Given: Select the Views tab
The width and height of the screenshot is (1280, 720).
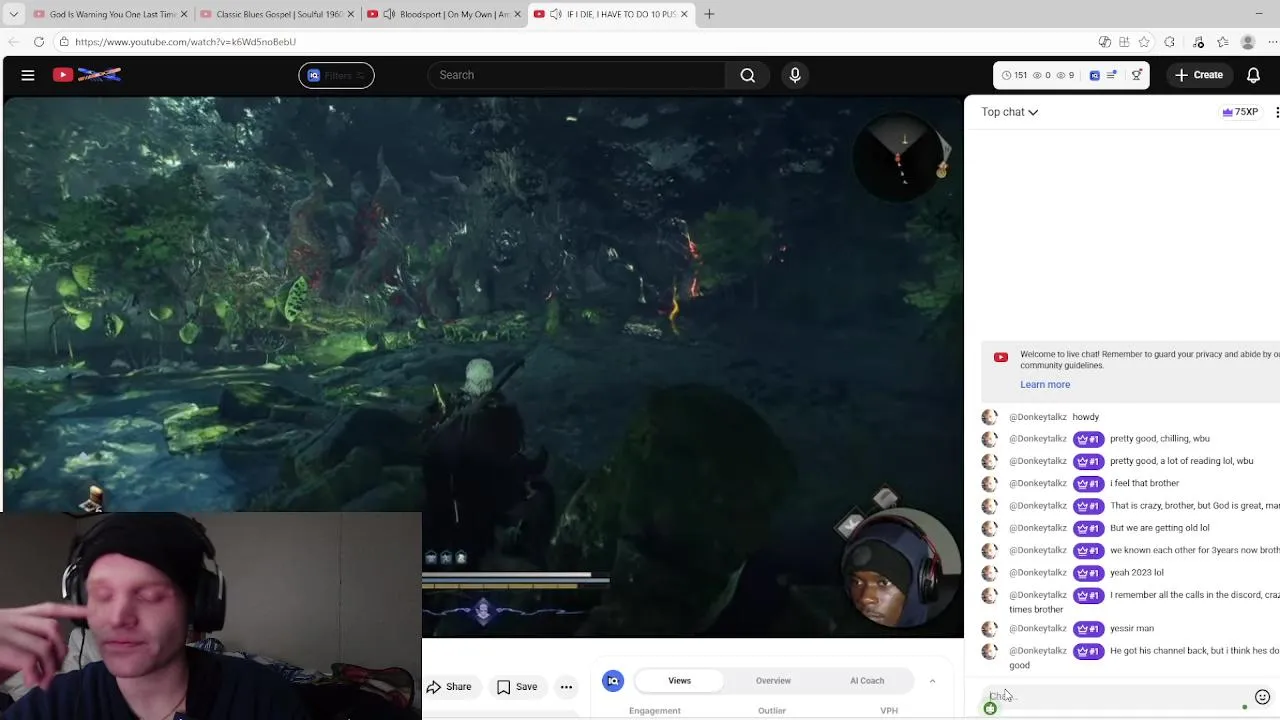Looking at the screenshot, I should click(680, 681).
